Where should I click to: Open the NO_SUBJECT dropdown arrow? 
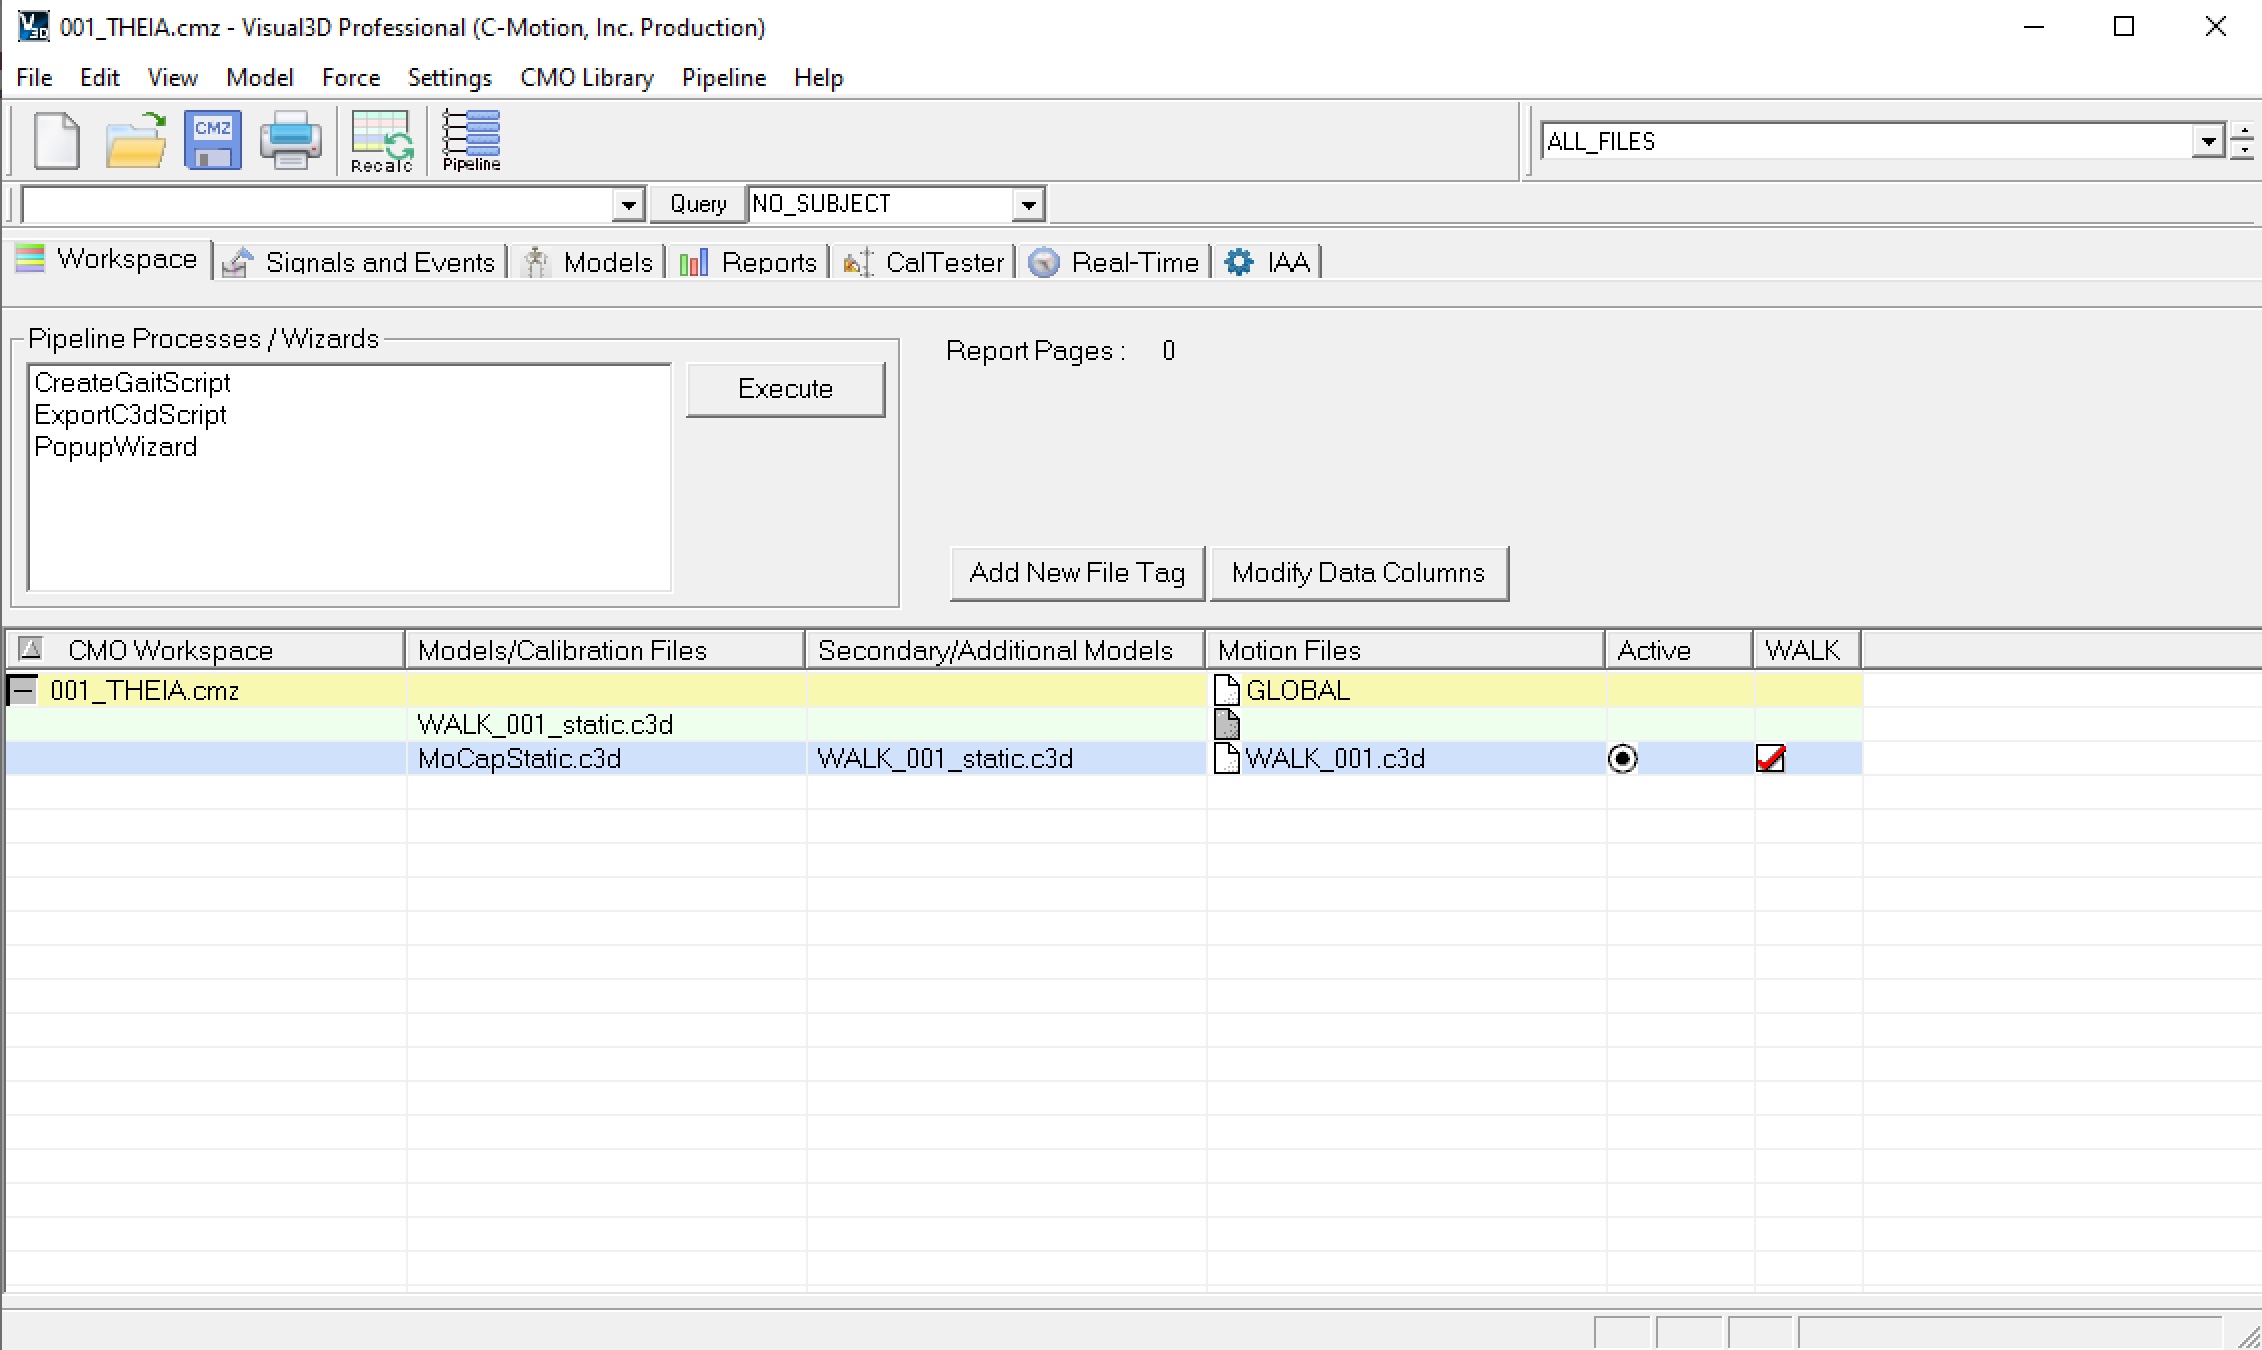[1028, 205]
